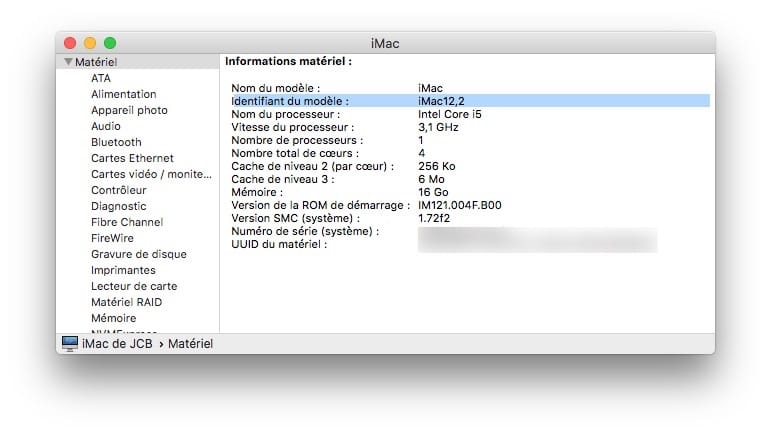
Task: Click 'IM121.004F.B00' boot ROM value
Action: (460, 205)
